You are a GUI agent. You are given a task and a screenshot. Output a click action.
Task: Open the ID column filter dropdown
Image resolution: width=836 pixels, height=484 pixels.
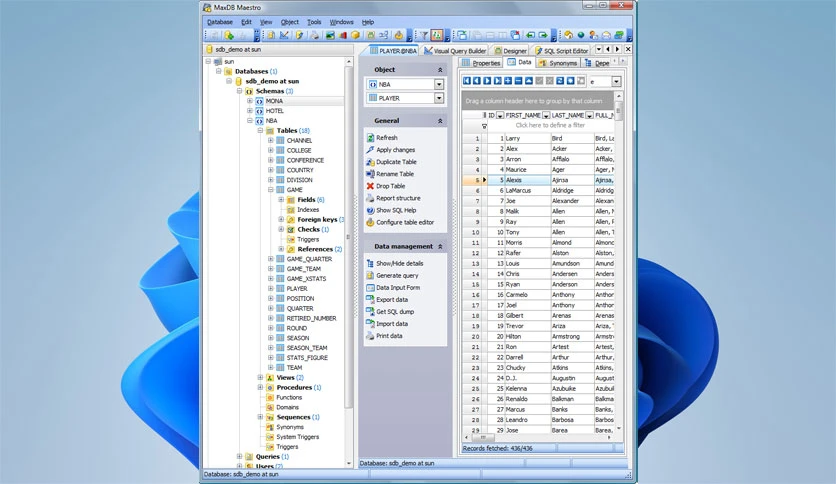point(500,115)
